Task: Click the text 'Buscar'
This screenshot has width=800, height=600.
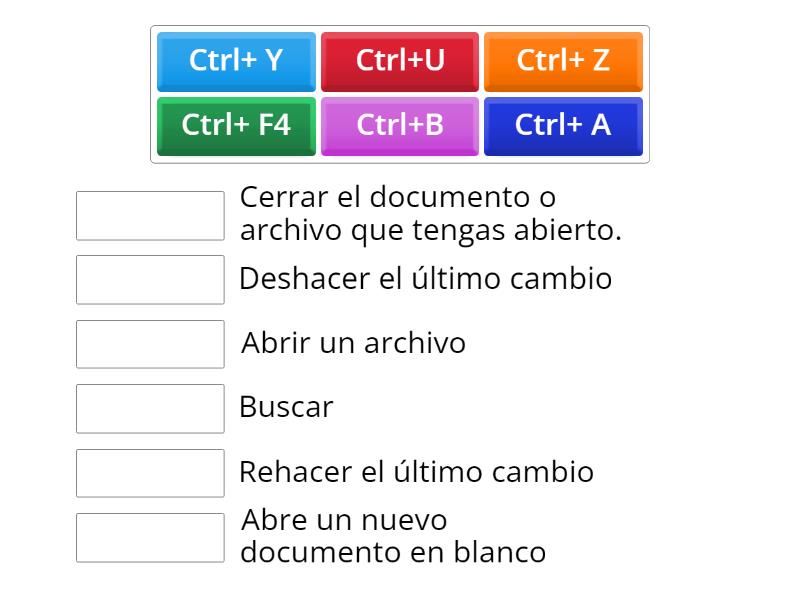Action: point(287,408)
